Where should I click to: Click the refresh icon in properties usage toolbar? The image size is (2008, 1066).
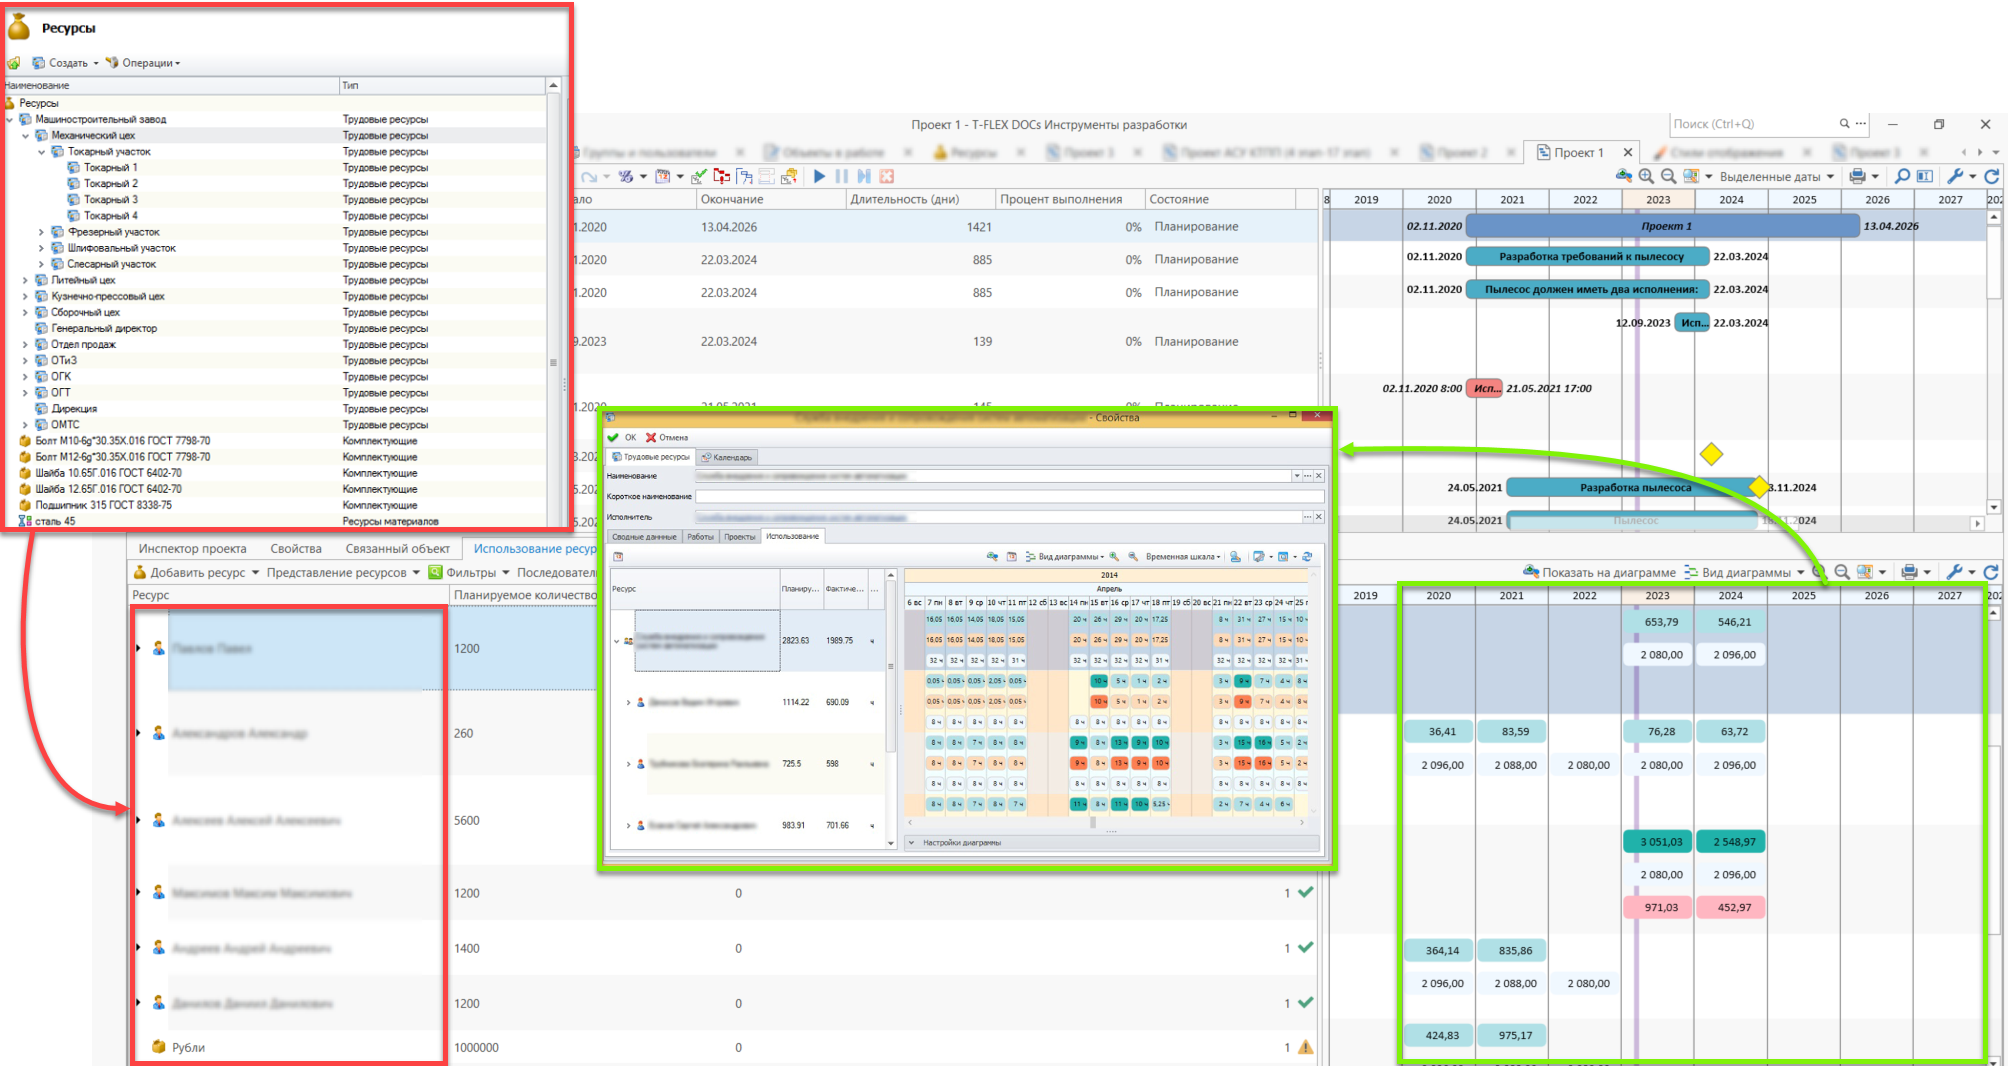(1307, 556)
